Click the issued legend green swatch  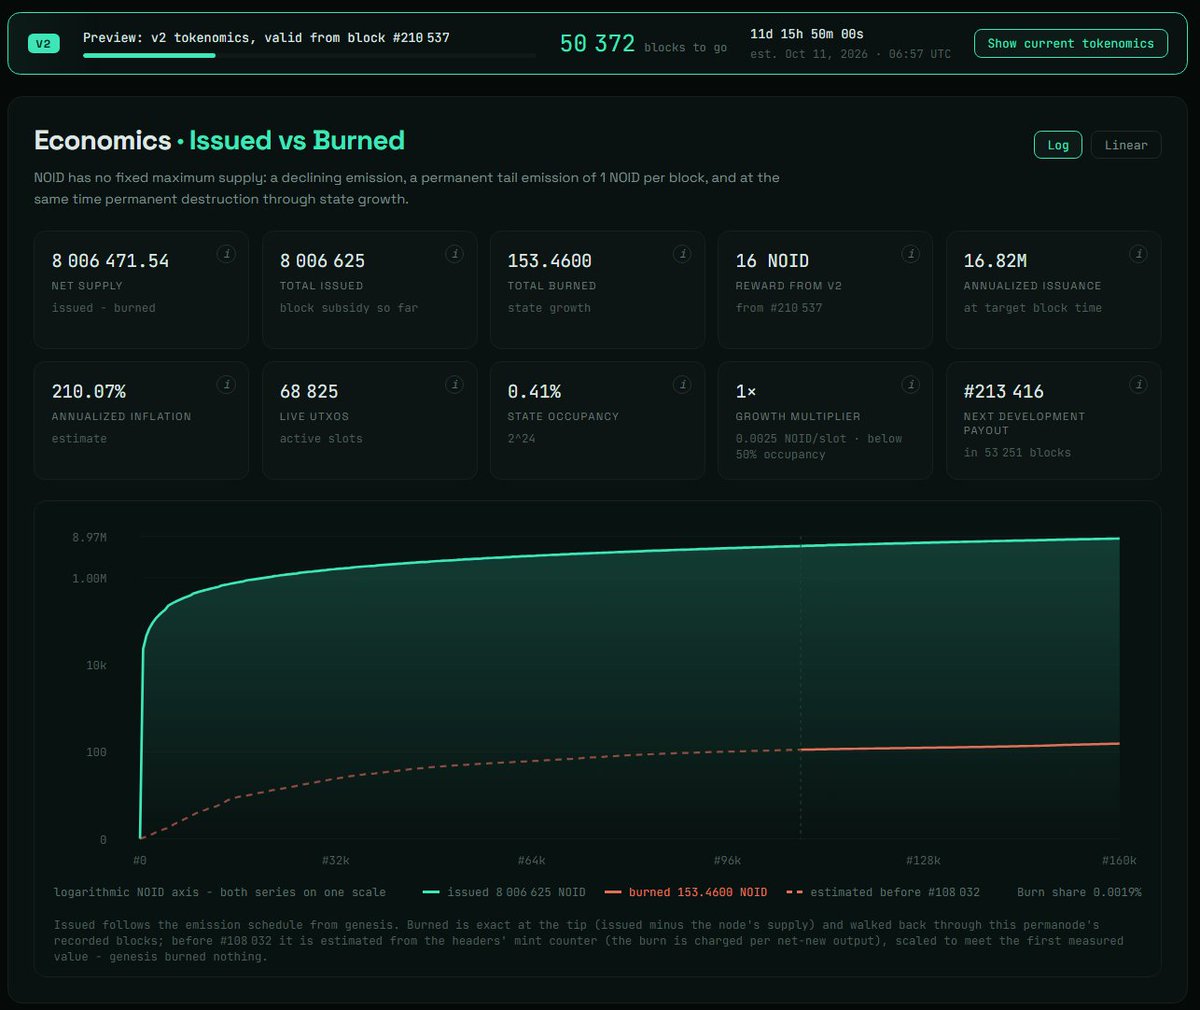pyautogui.click(x=431, y=892)
